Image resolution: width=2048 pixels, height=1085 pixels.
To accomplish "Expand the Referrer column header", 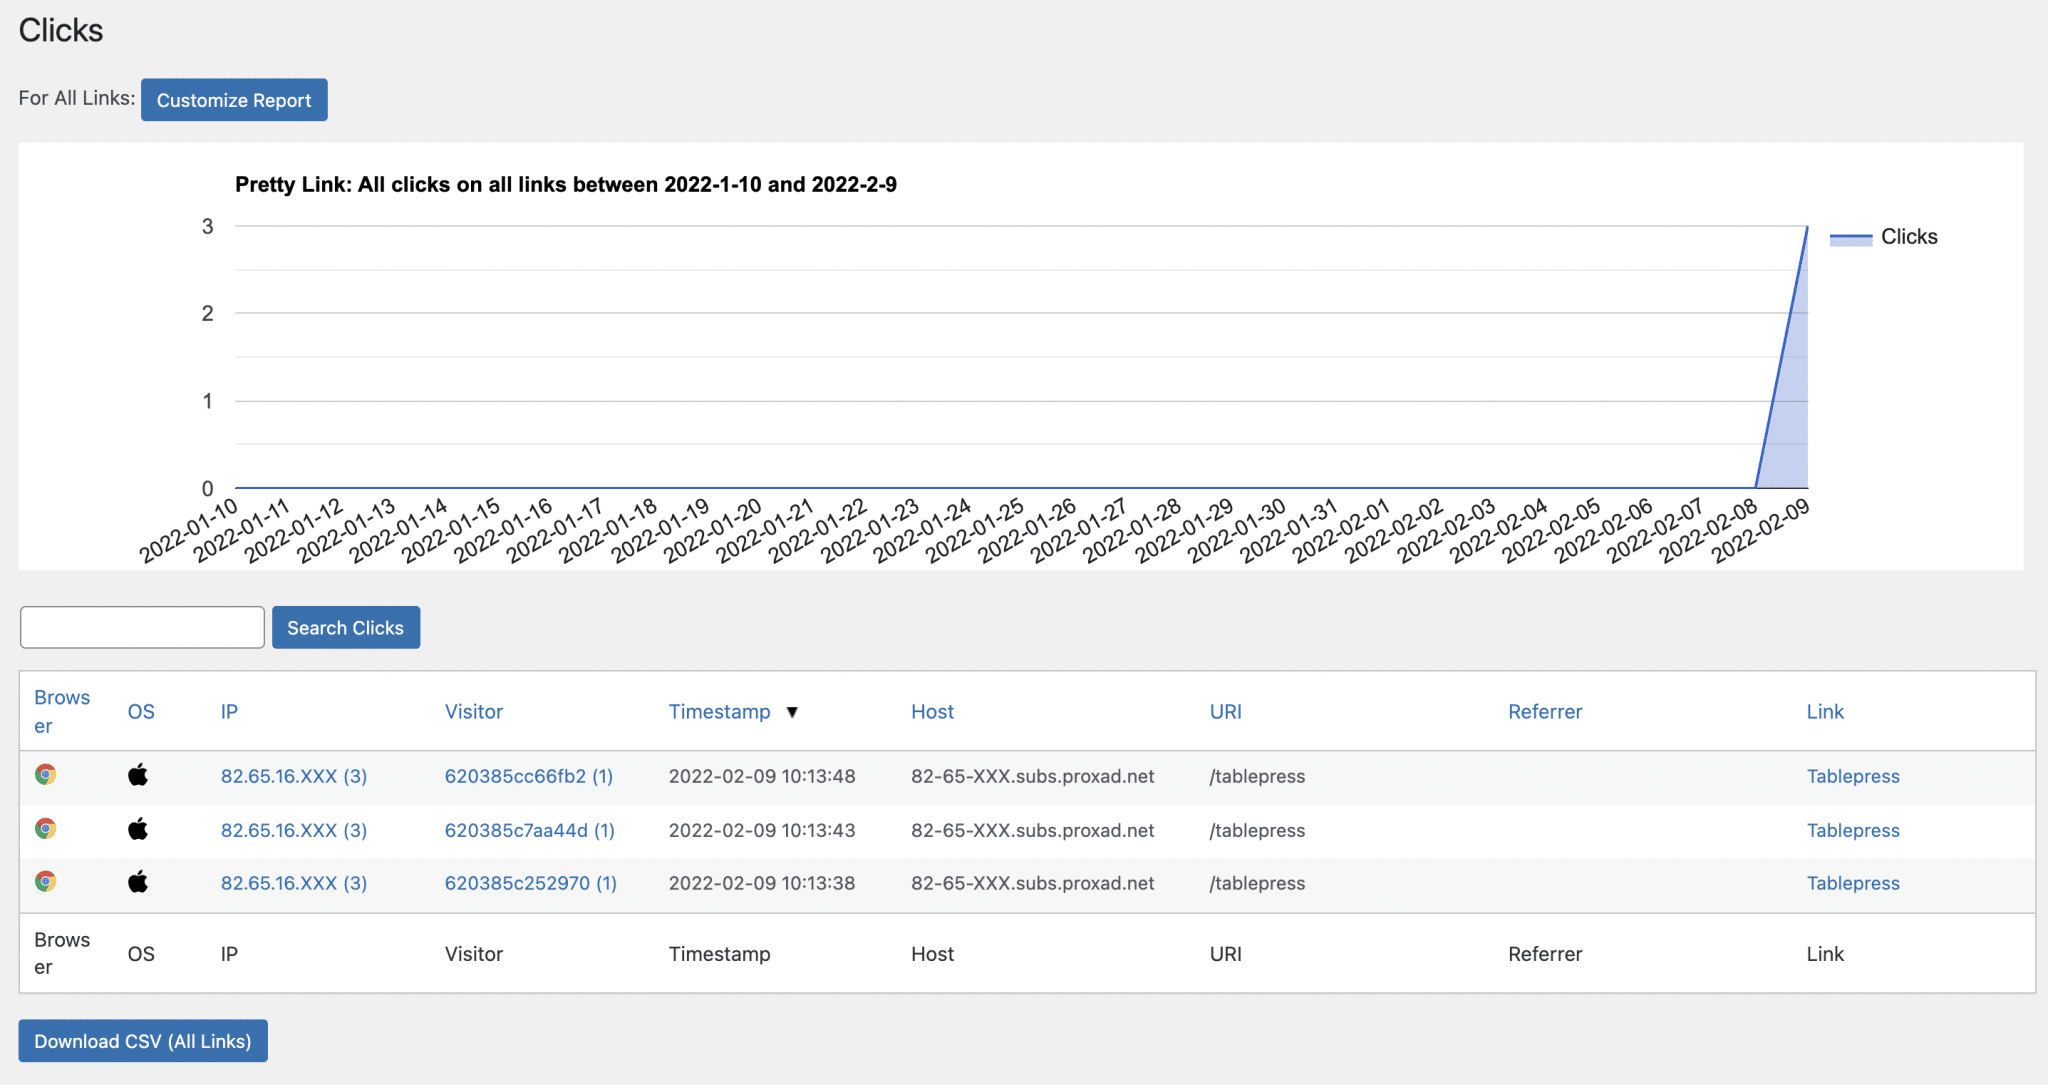I will (1544, 710).
